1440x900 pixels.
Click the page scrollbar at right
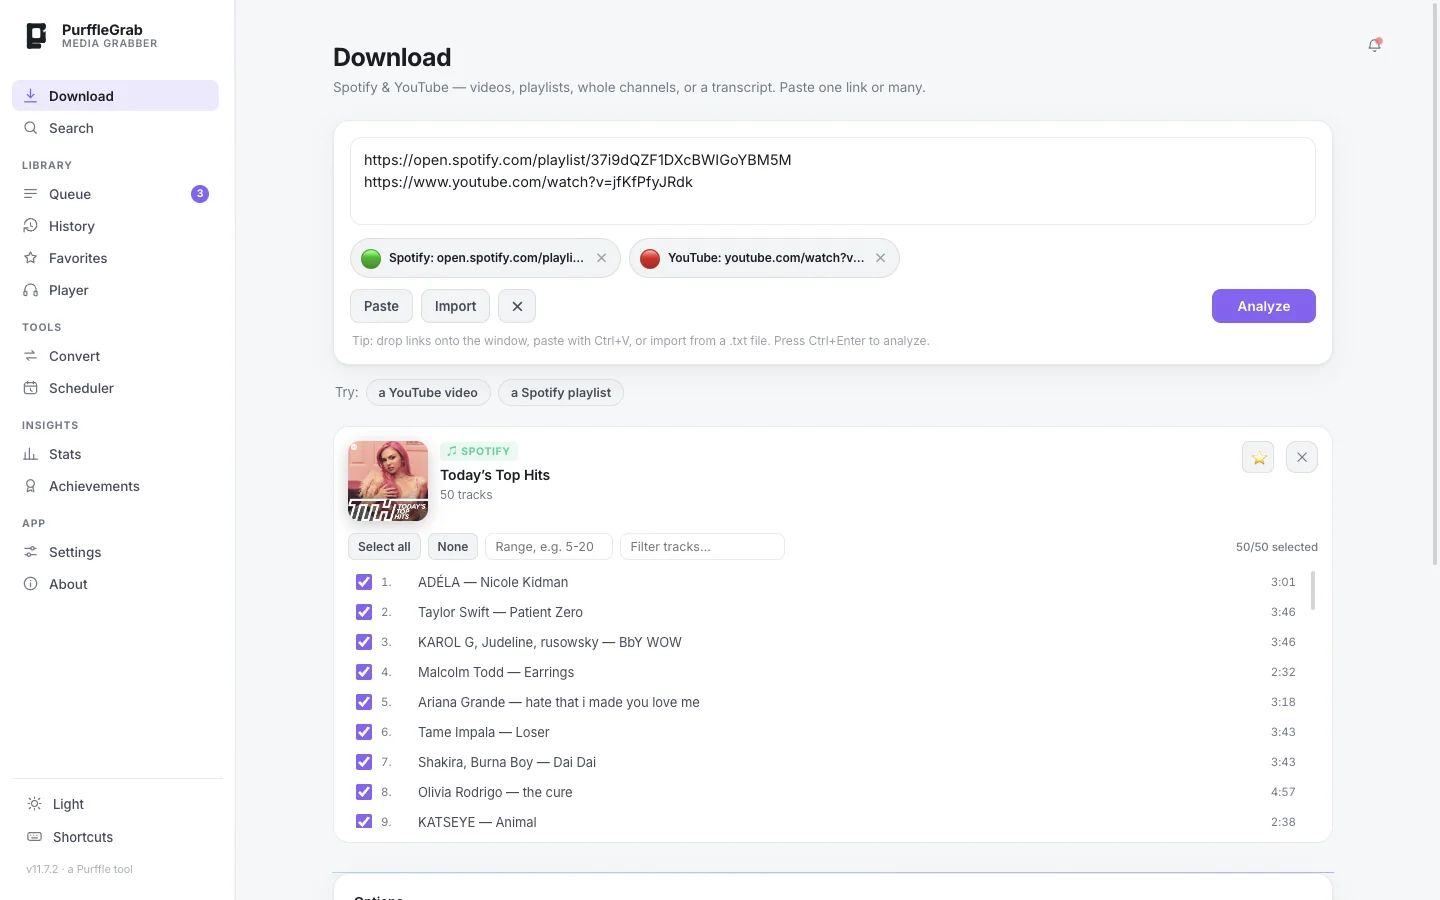tap(1435, 285)
